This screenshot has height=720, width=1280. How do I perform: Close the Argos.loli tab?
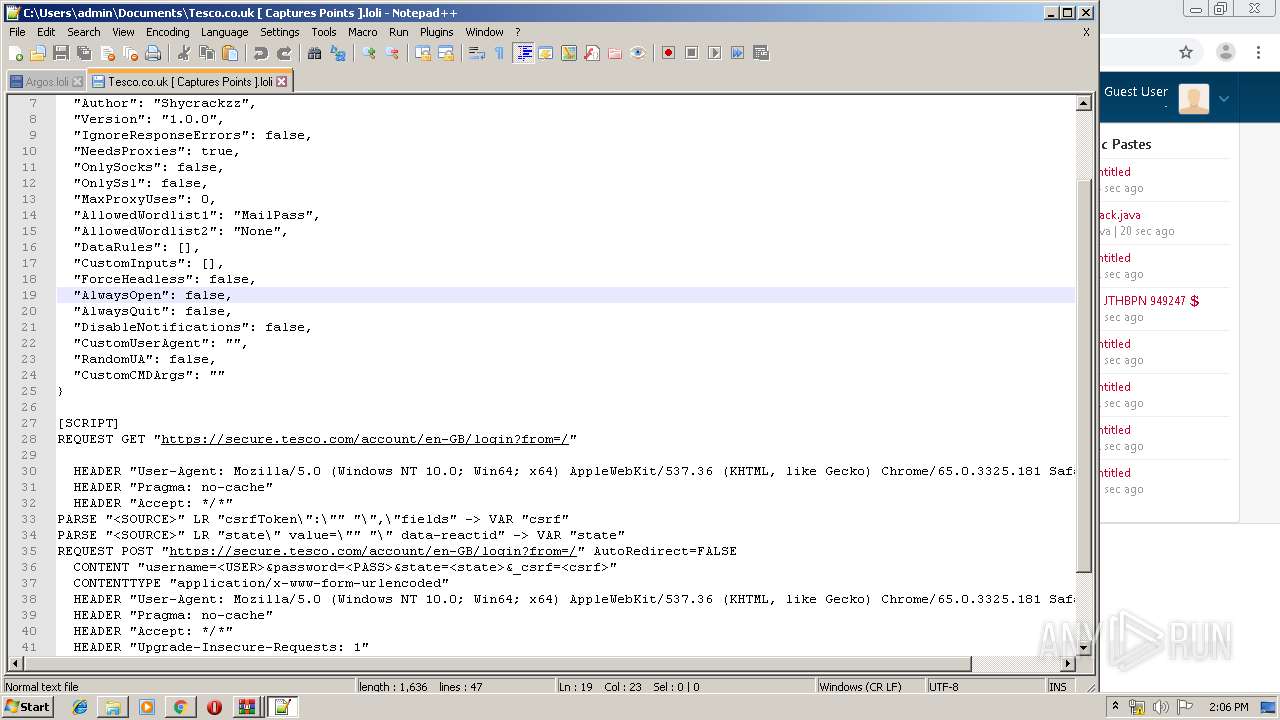76,82
